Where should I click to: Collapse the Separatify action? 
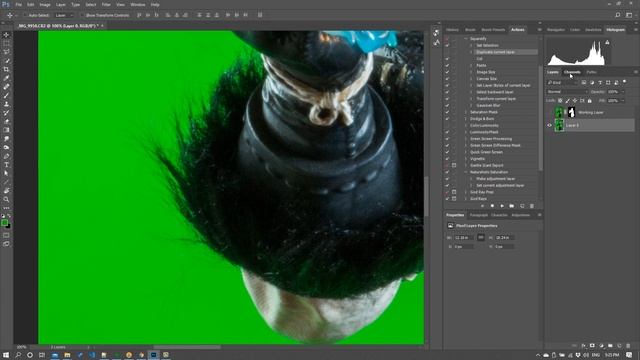pyautogui.click(x=466, y=39)
